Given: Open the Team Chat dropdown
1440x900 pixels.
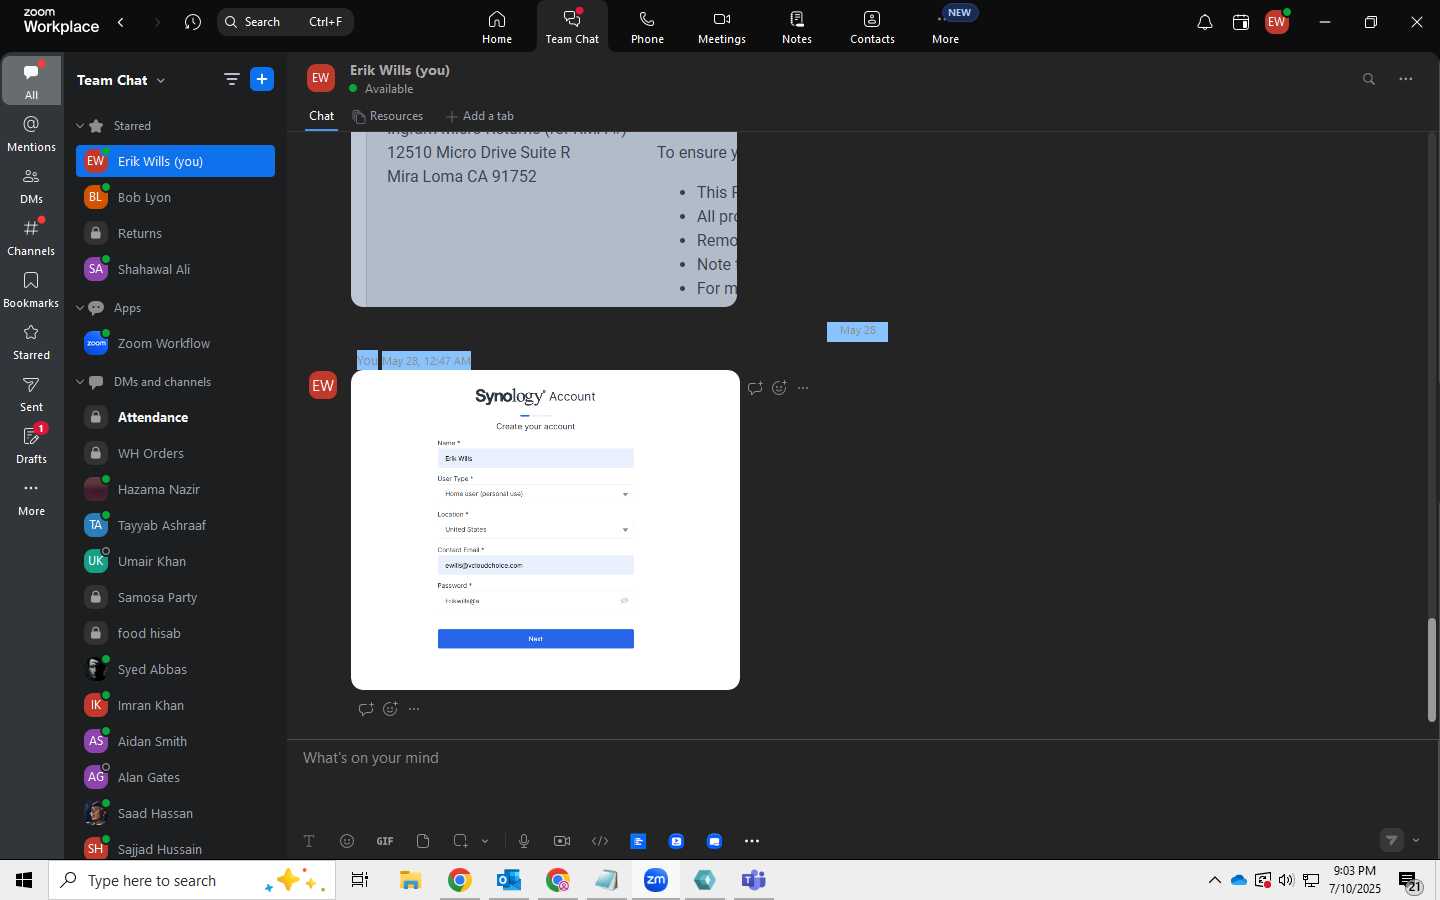Looking at the screenshot, I should coord(121,80).
